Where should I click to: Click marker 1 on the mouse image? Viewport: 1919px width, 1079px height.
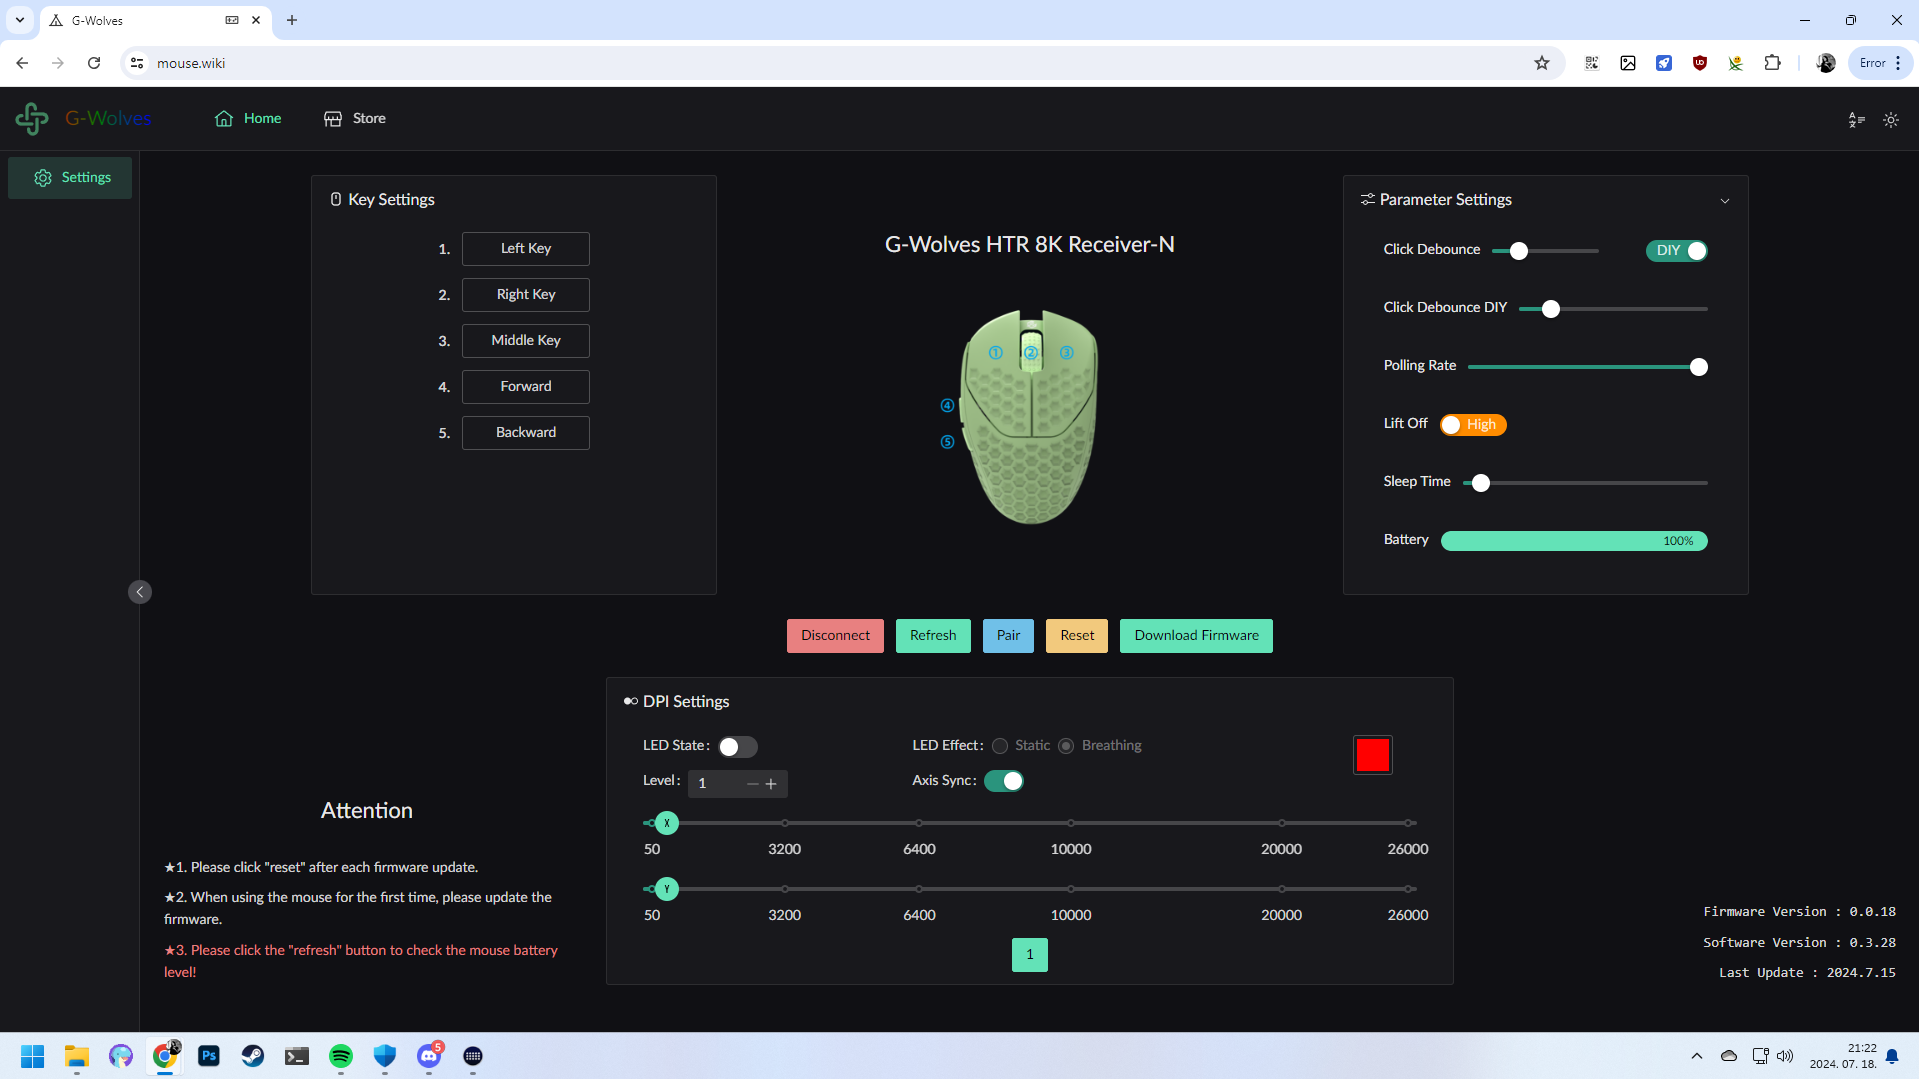996,353
